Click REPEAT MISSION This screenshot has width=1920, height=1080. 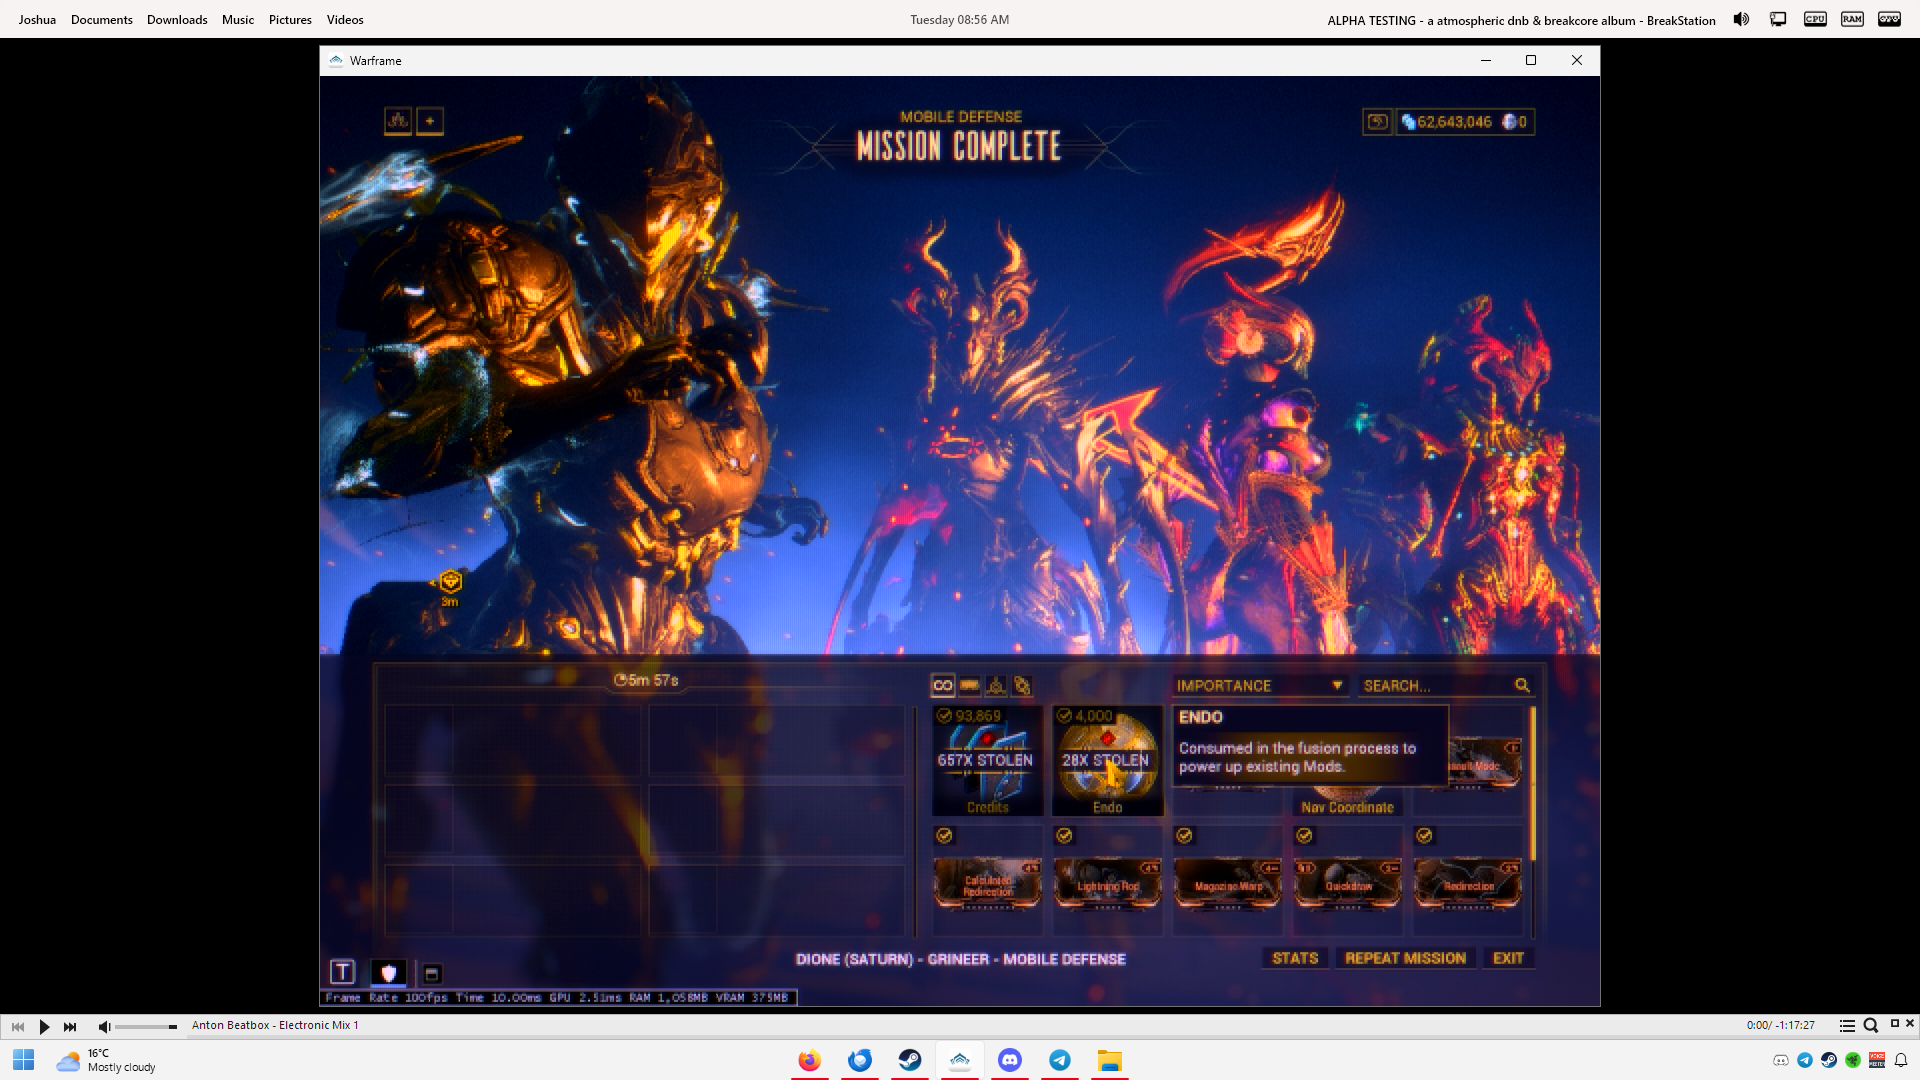click(1405, 958)
